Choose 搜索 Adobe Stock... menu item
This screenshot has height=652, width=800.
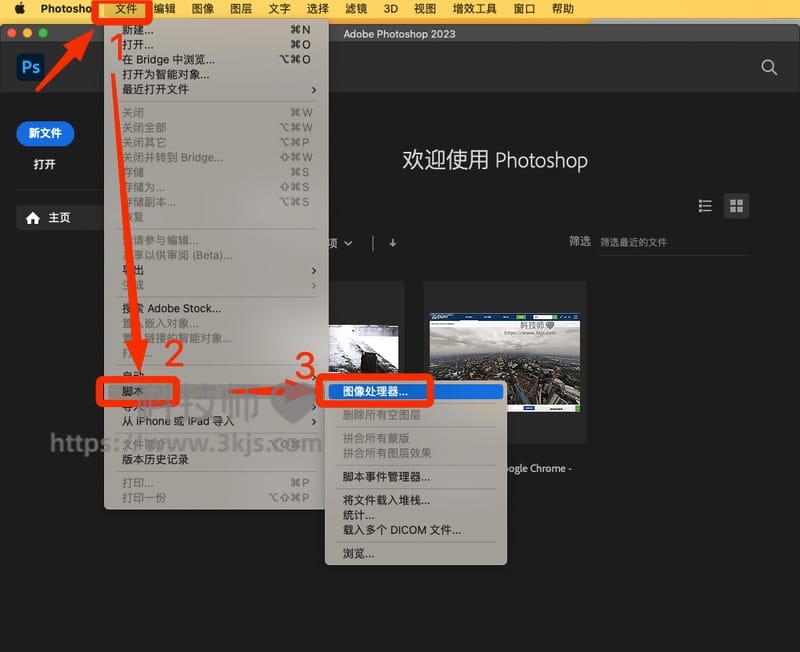[216, 308]
